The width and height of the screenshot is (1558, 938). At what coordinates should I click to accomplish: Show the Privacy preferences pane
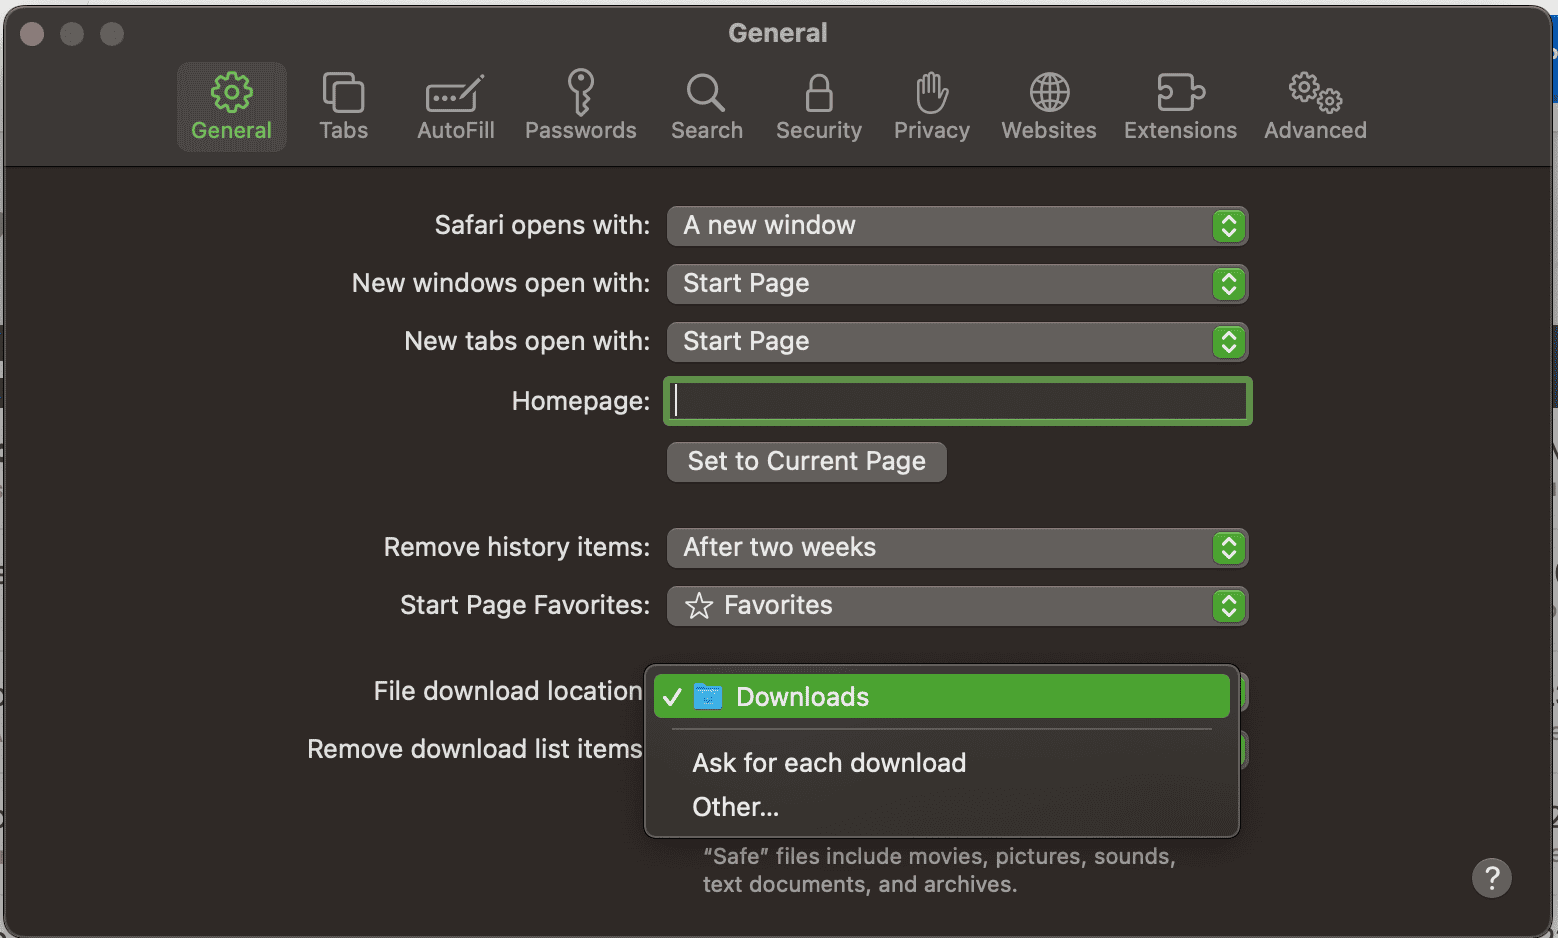[x=931, y=107]
